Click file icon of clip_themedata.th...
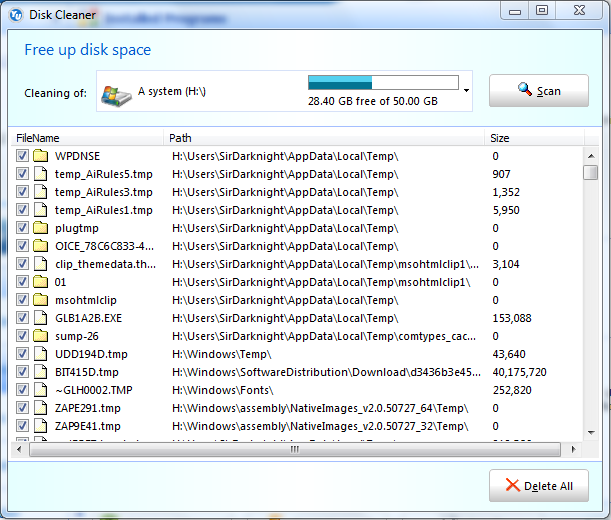 pyautogui.click(x=41, y=264)
